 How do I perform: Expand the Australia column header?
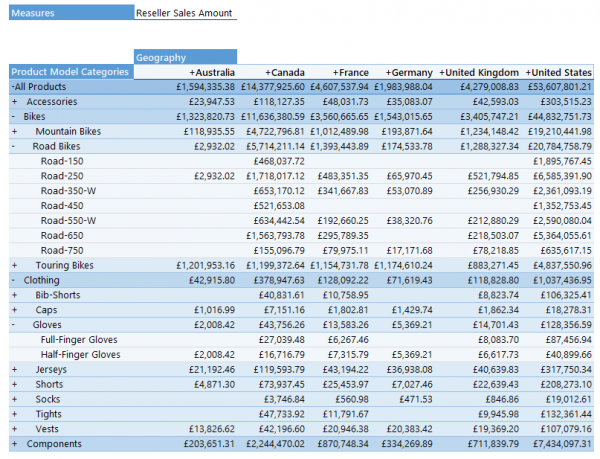191,73
